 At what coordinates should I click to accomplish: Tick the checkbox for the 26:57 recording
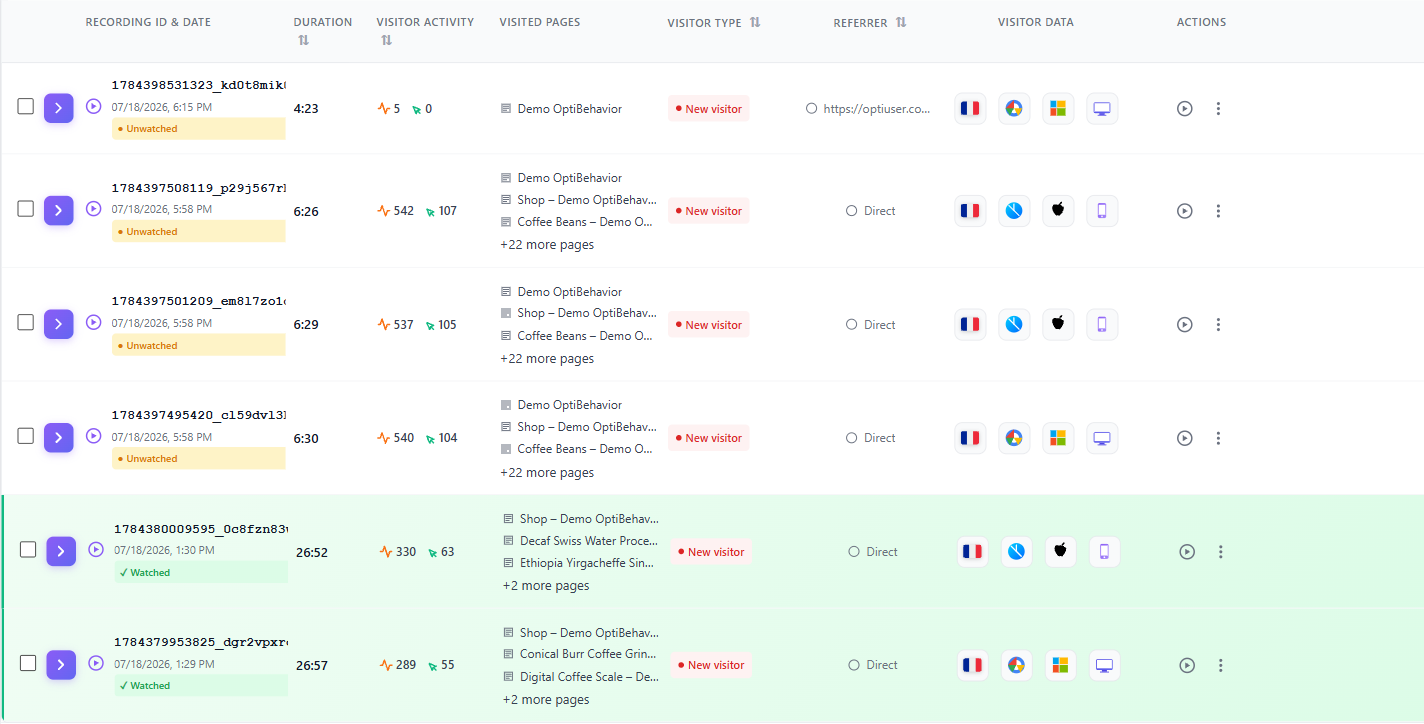coord(28,663)
